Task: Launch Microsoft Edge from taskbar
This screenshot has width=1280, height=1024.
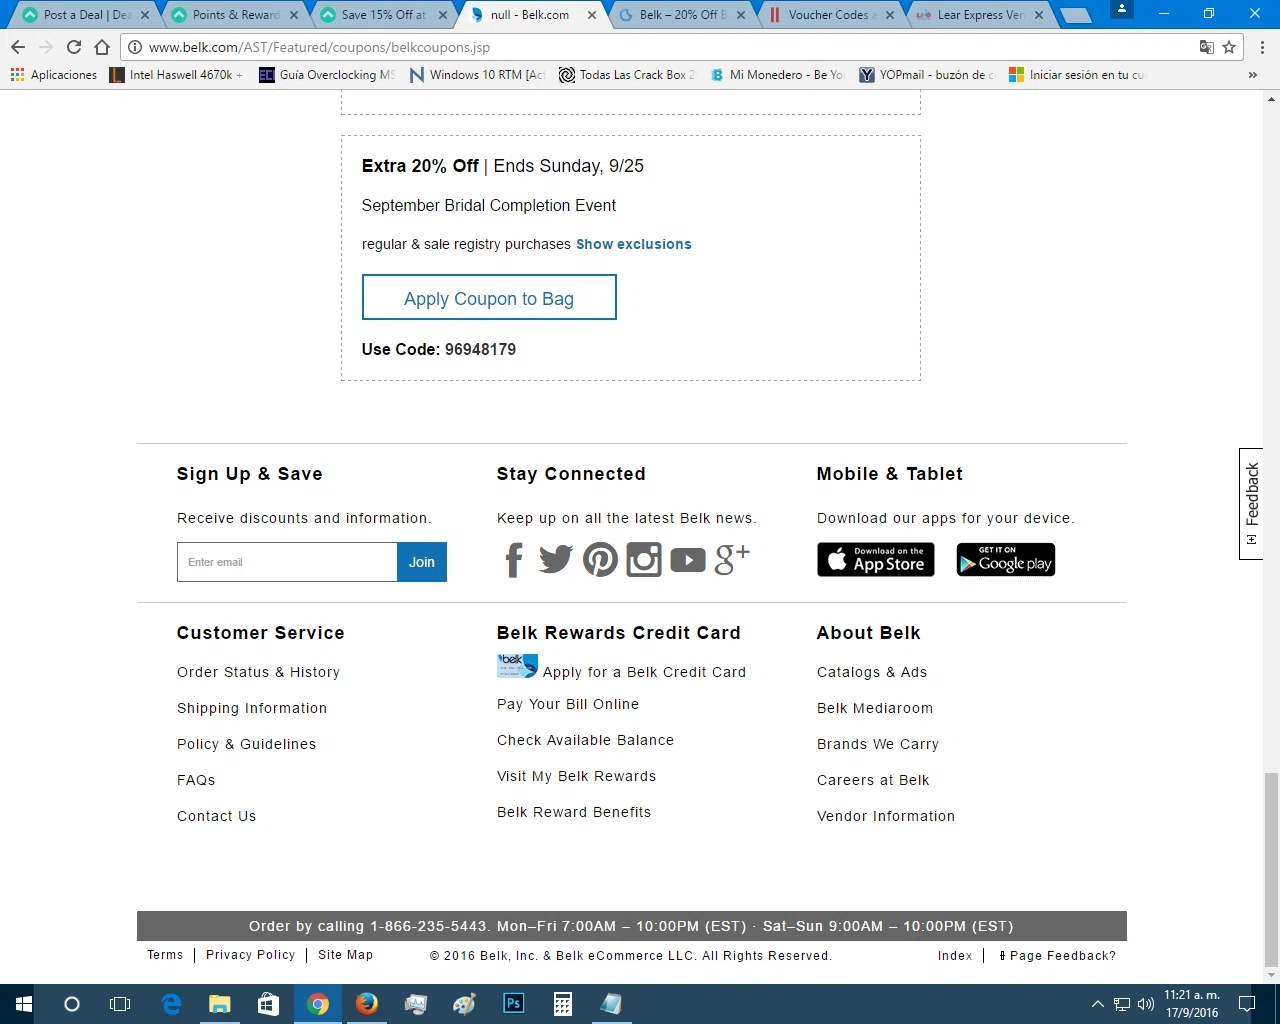Action: pos(171,1004)
